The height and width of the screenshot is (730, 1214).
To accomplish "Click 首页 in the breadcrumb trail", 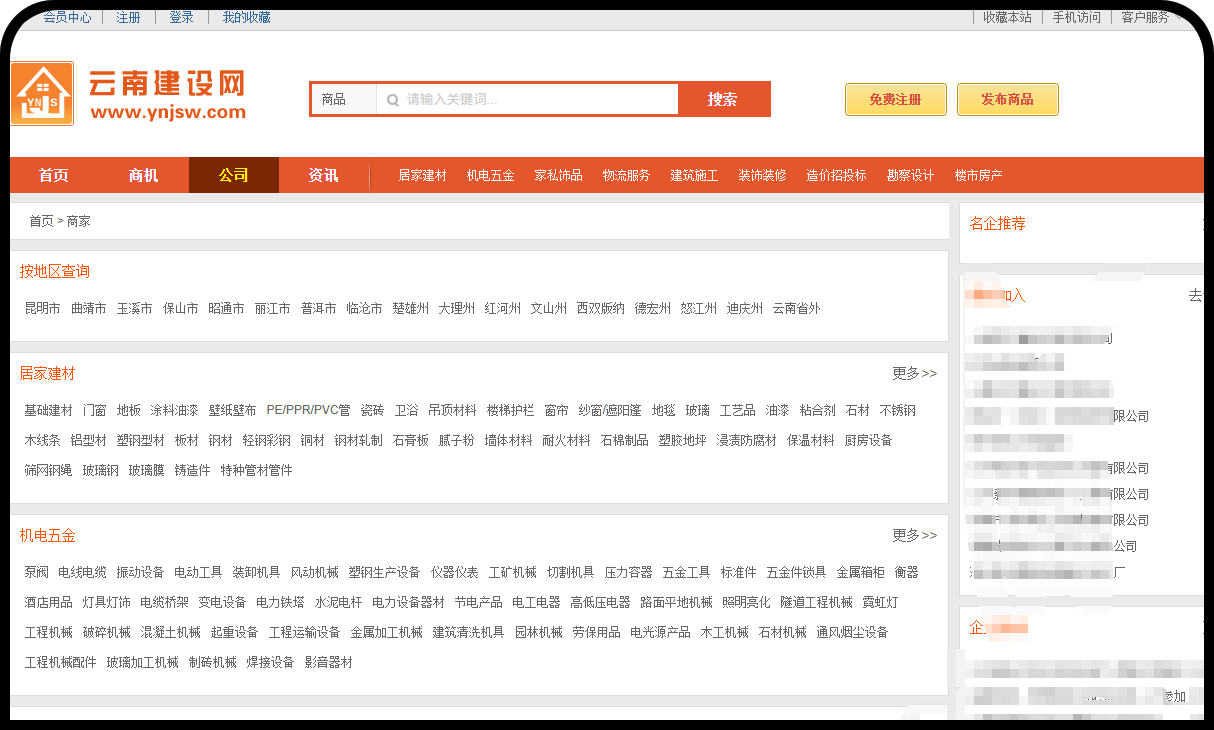I will 41,221.
